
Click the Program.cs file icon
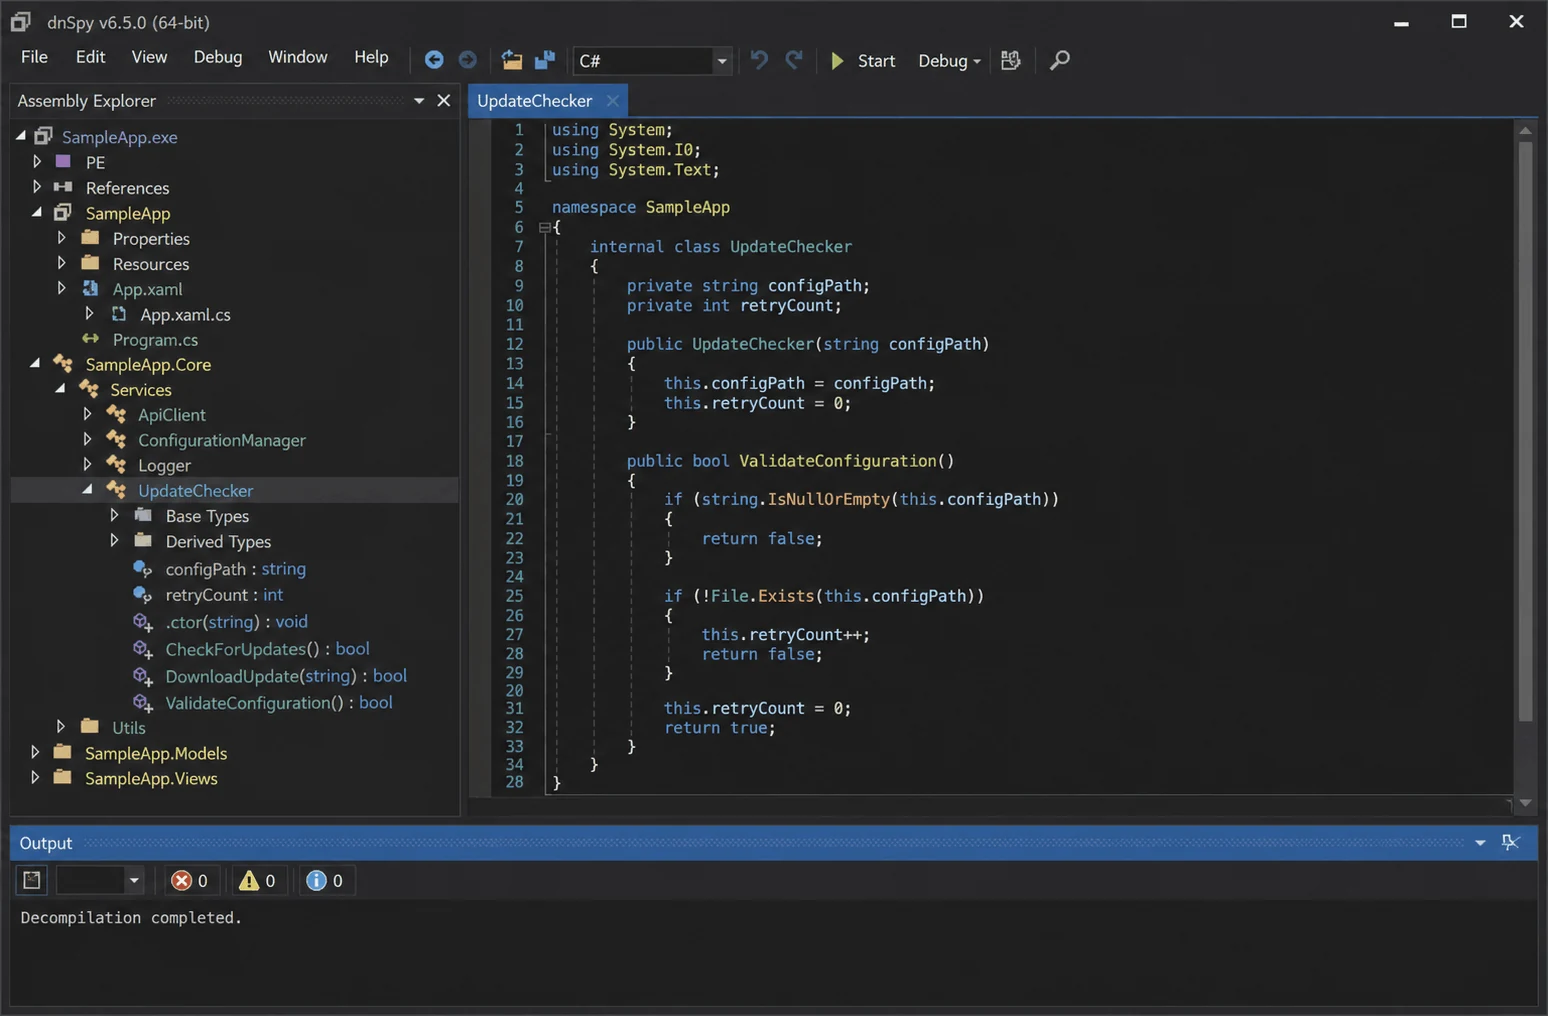coord(90,339)
